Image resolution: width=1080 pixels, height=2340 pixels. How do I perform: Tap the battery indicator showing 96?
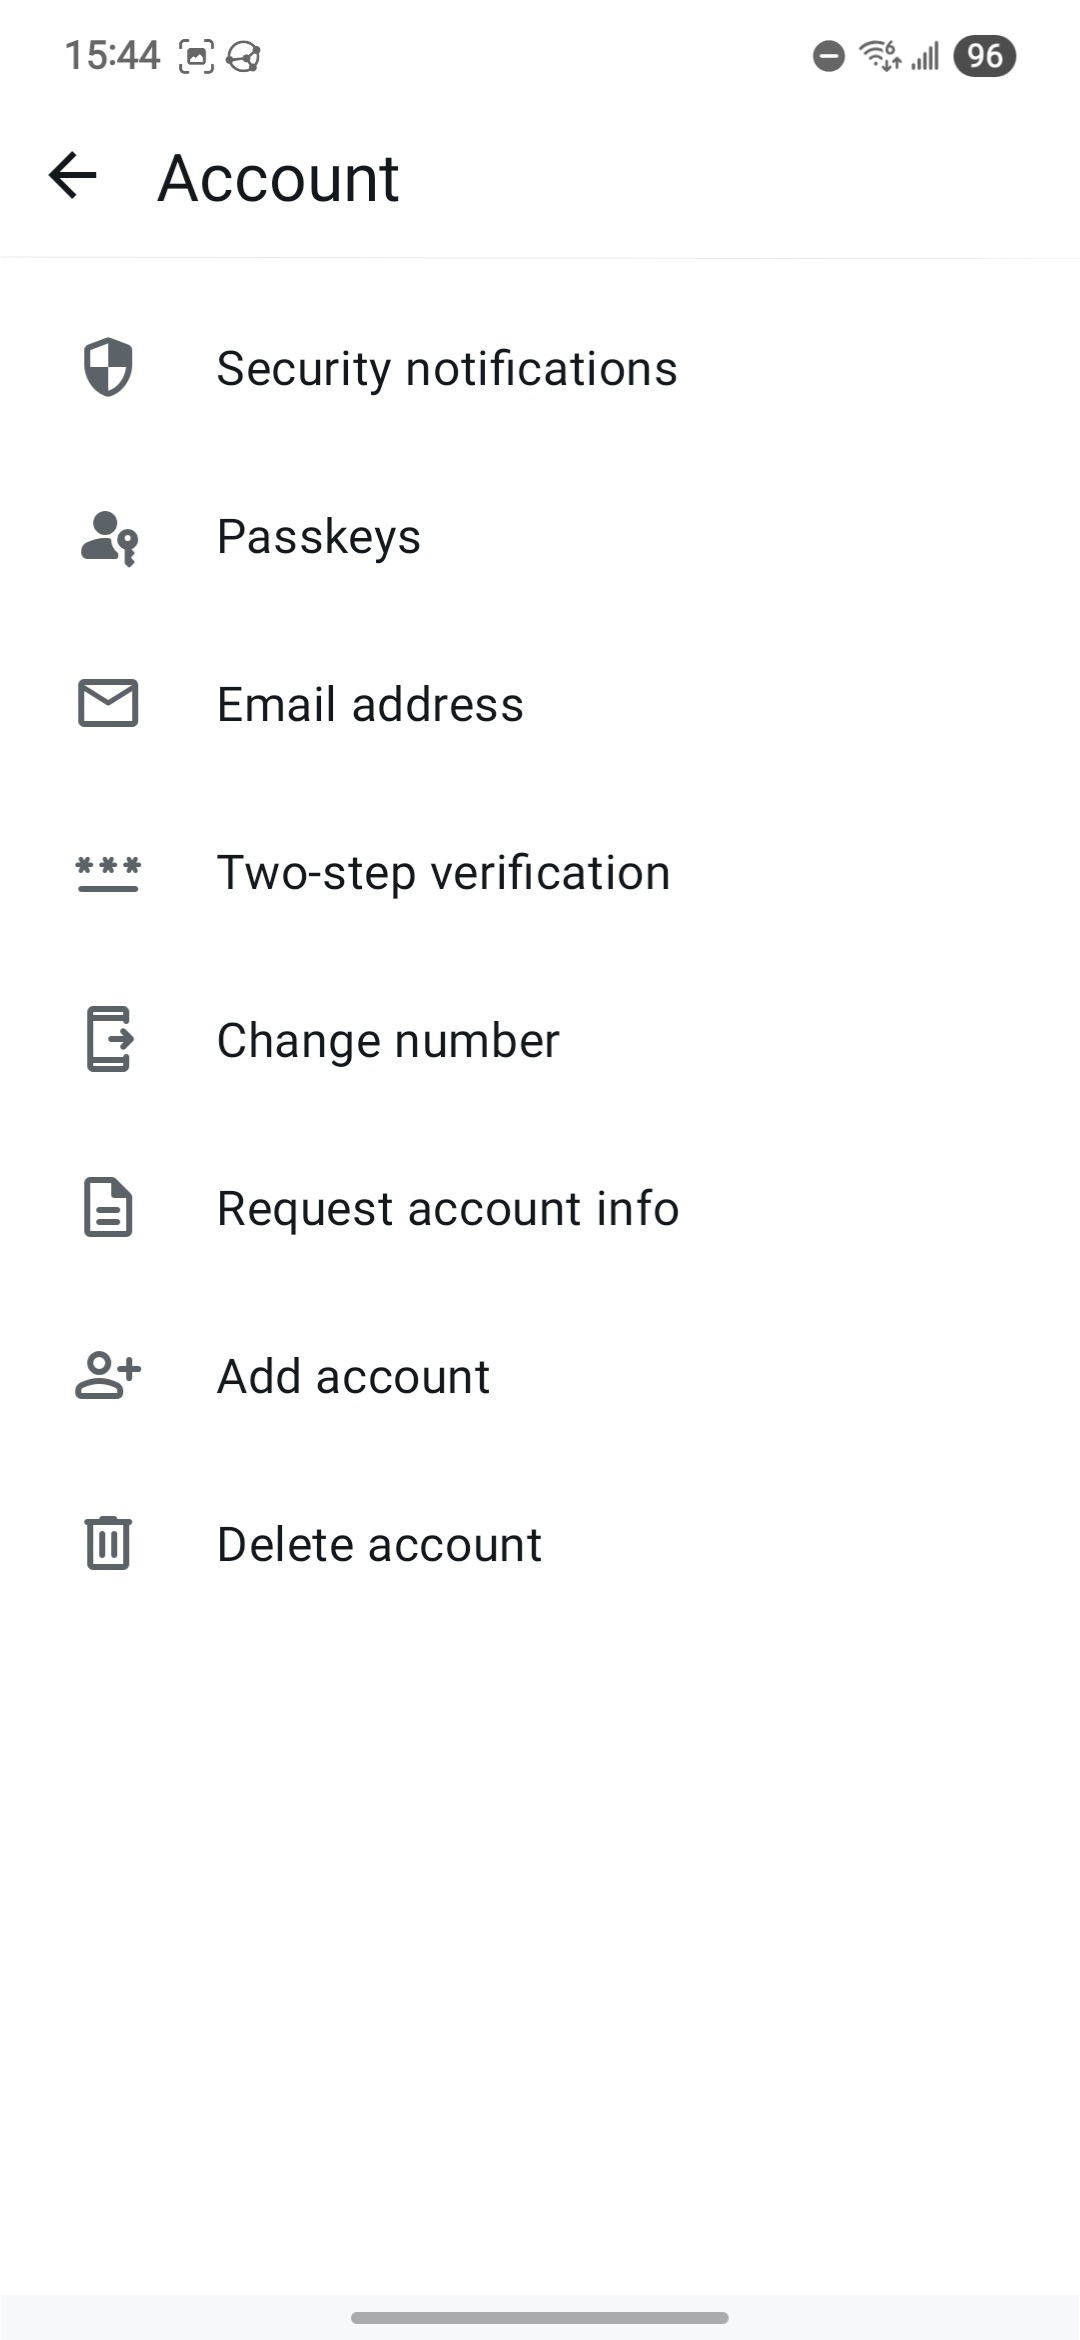tap(983, 57)
